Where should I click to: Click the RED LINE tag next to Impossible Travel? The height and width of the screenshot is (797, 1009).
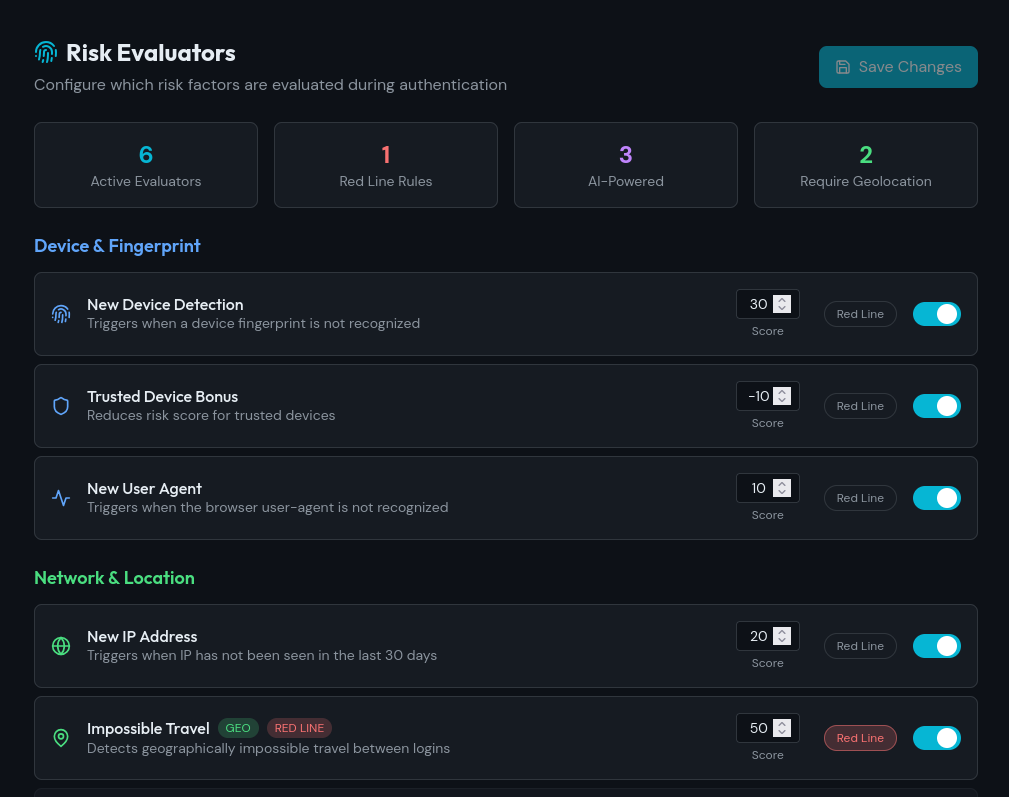pyautogui.click(x=299, y=728)
